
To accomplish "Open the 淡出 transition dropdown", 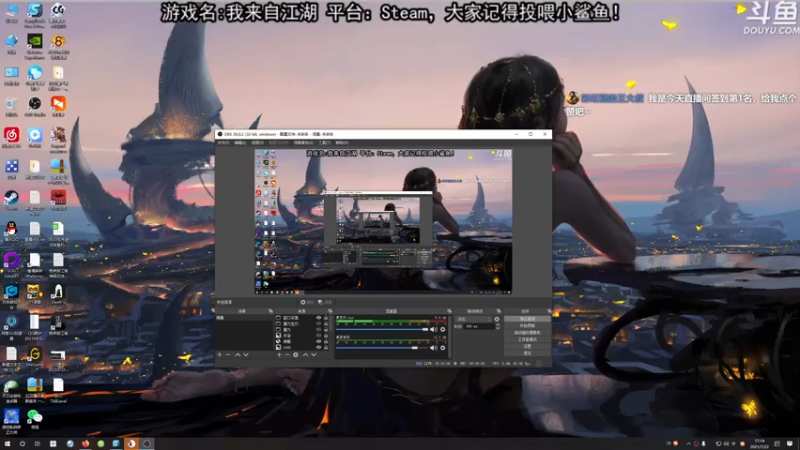I will pos(474,319).
